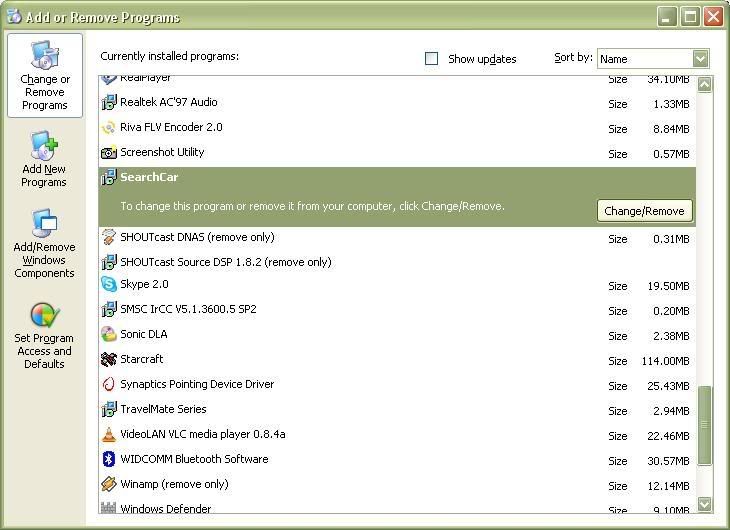730x530 pixels.
Task: Click the scrollbar up arrow
Action: click(704, 84)
